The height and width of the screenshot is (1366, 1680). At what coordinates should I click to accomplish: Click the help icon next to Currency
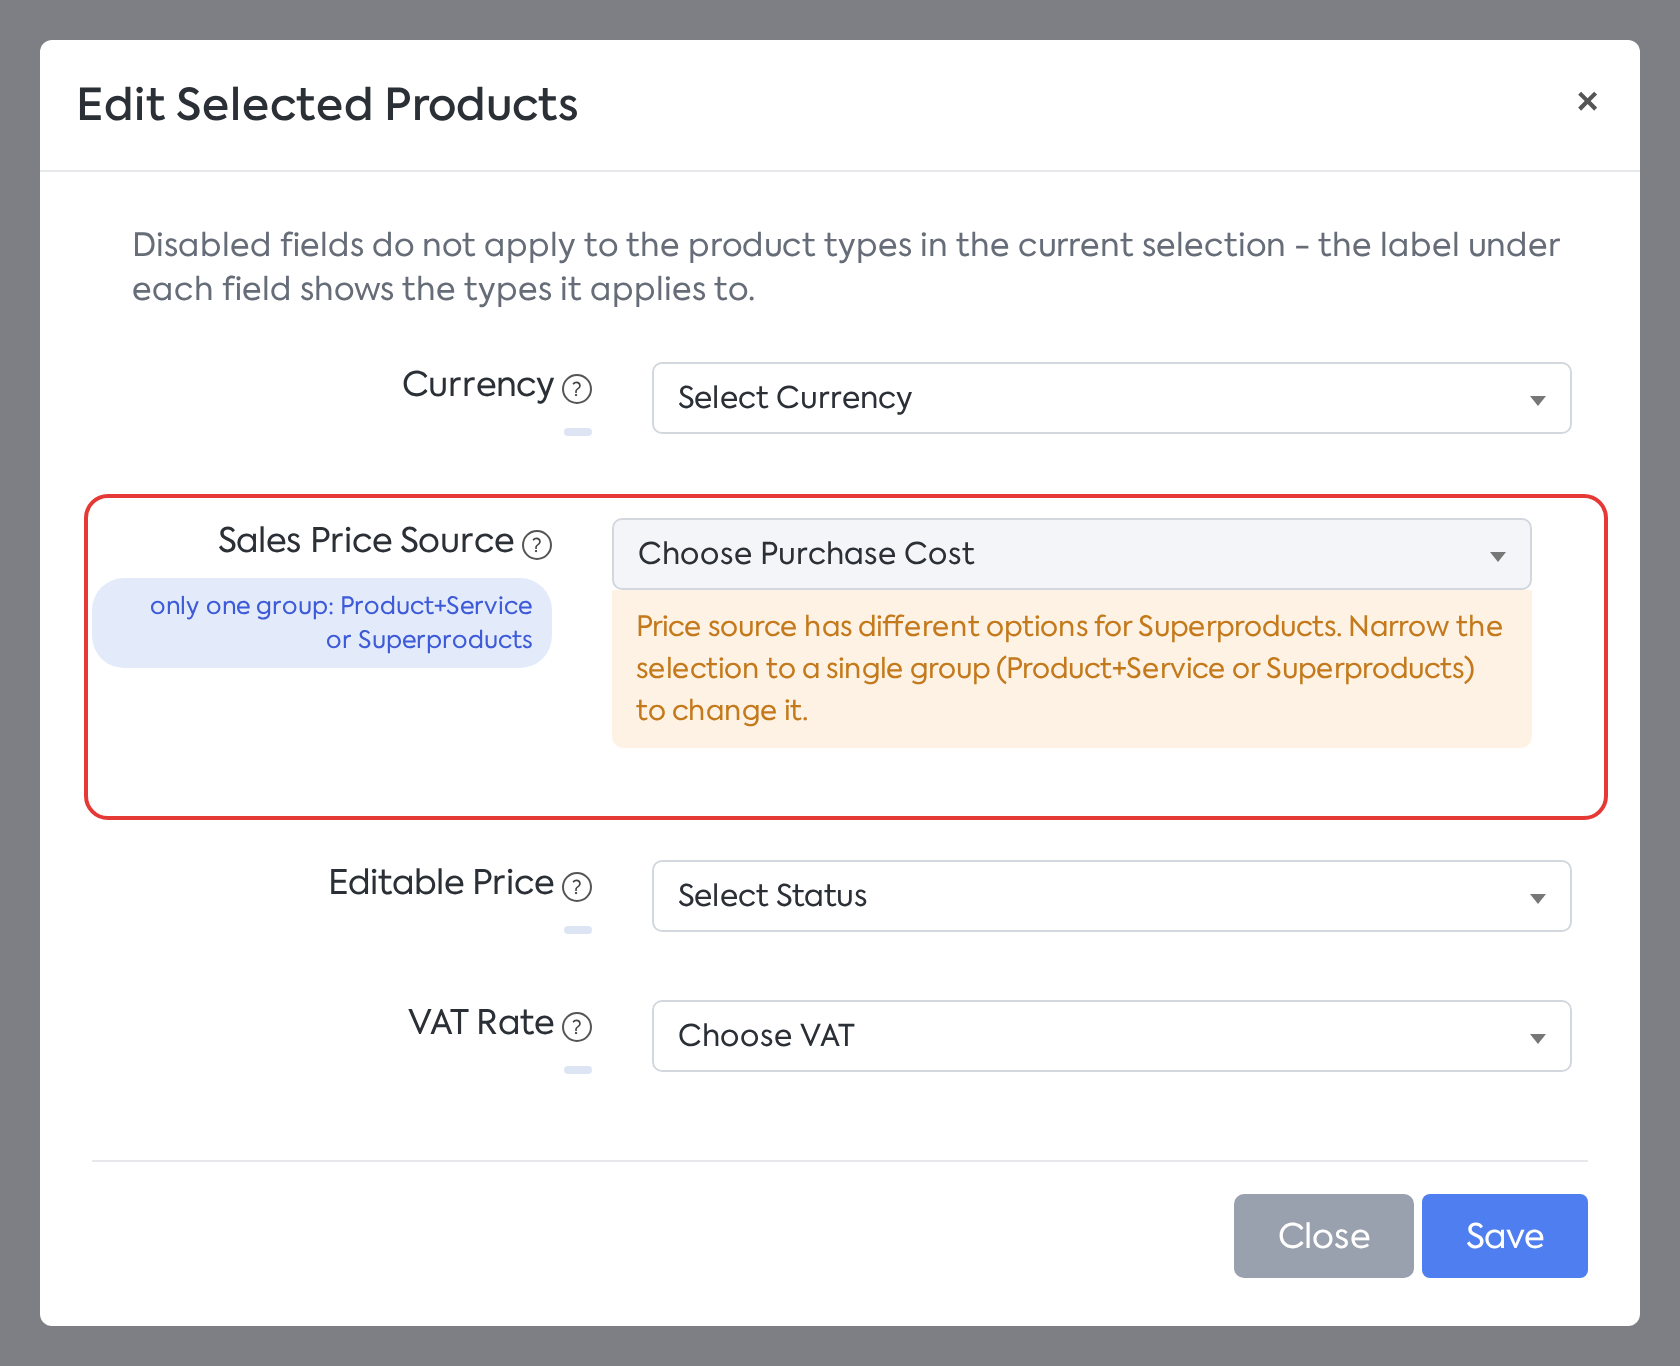point(577,388)
